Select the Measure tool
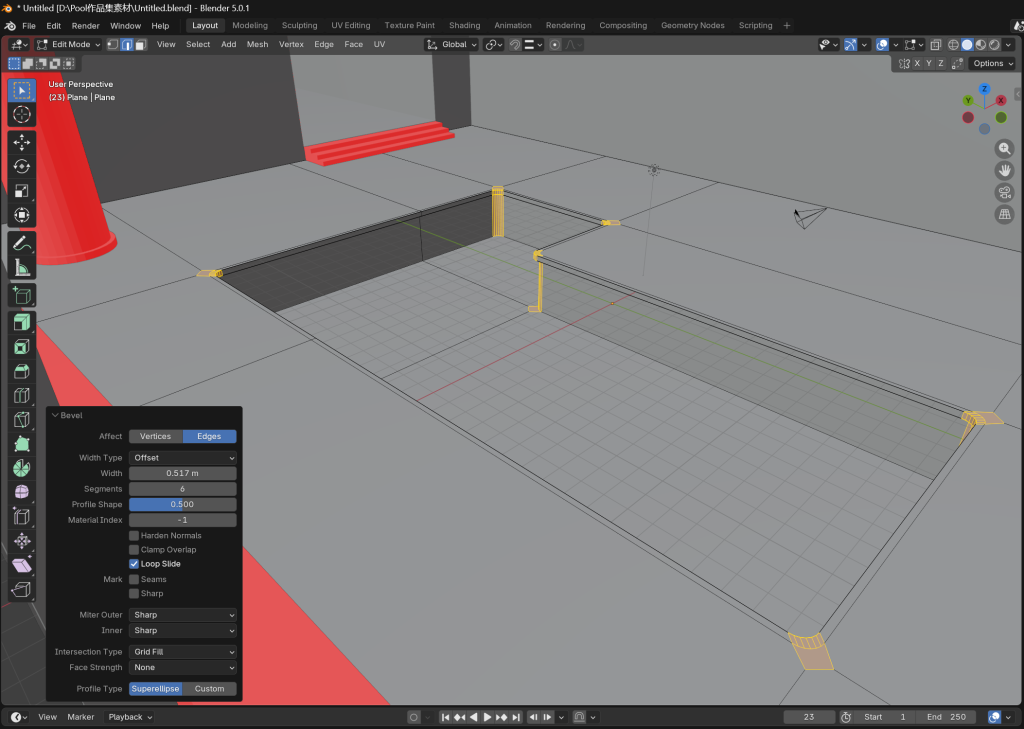Viewport: 1024px width, 729px height. click(22, 268)
